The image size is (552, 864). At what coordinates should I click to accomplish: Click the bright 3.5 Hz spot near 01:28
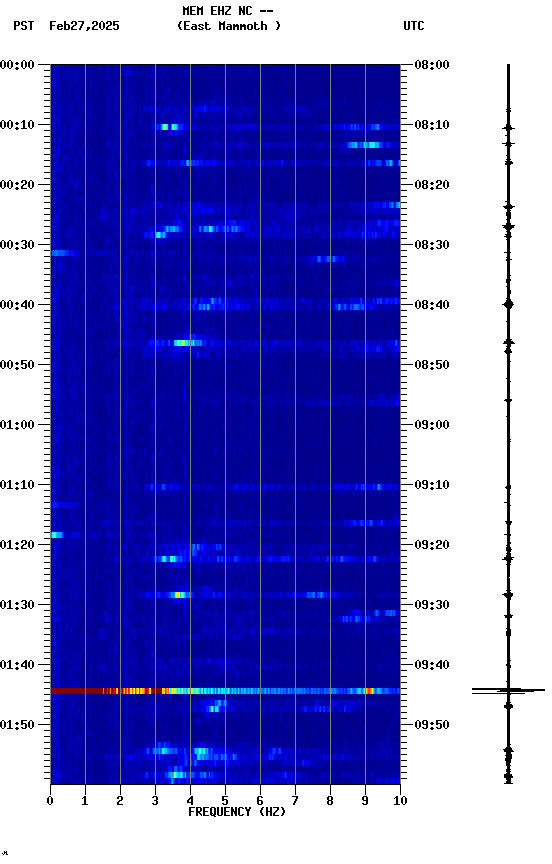point(179,595)
